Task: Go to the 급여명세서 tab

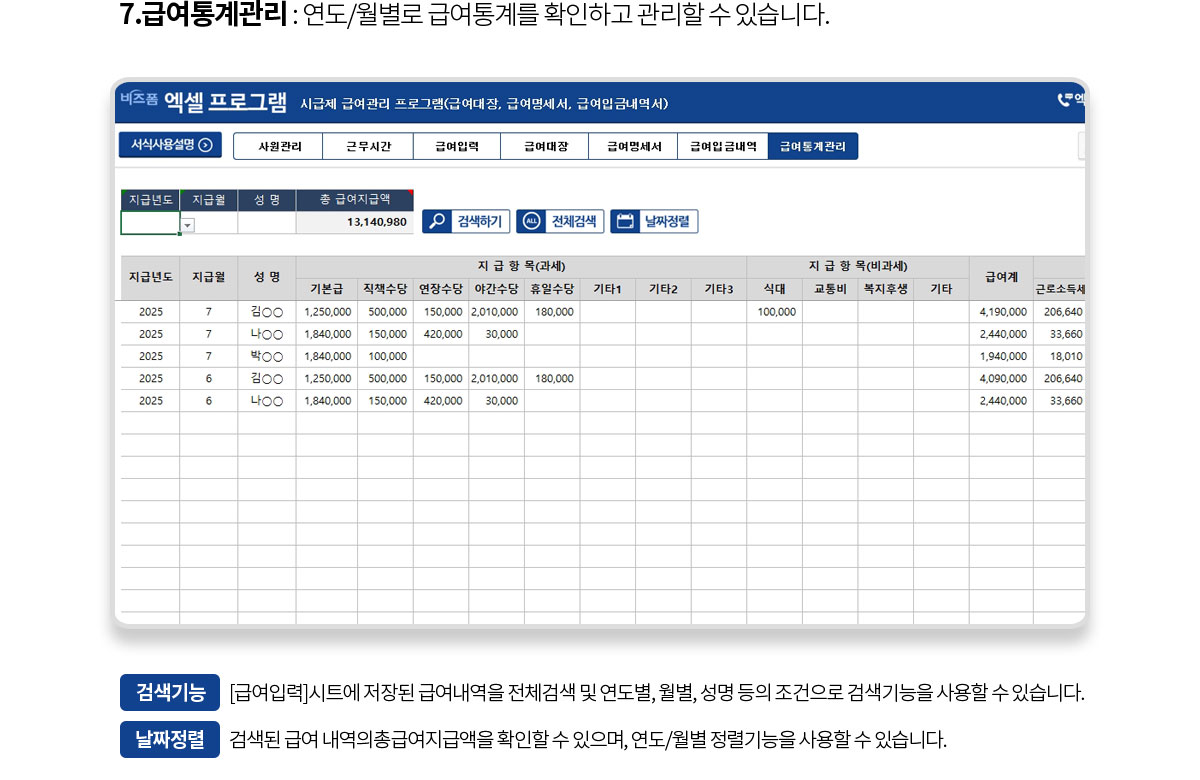Action: (x=633, y=146)
